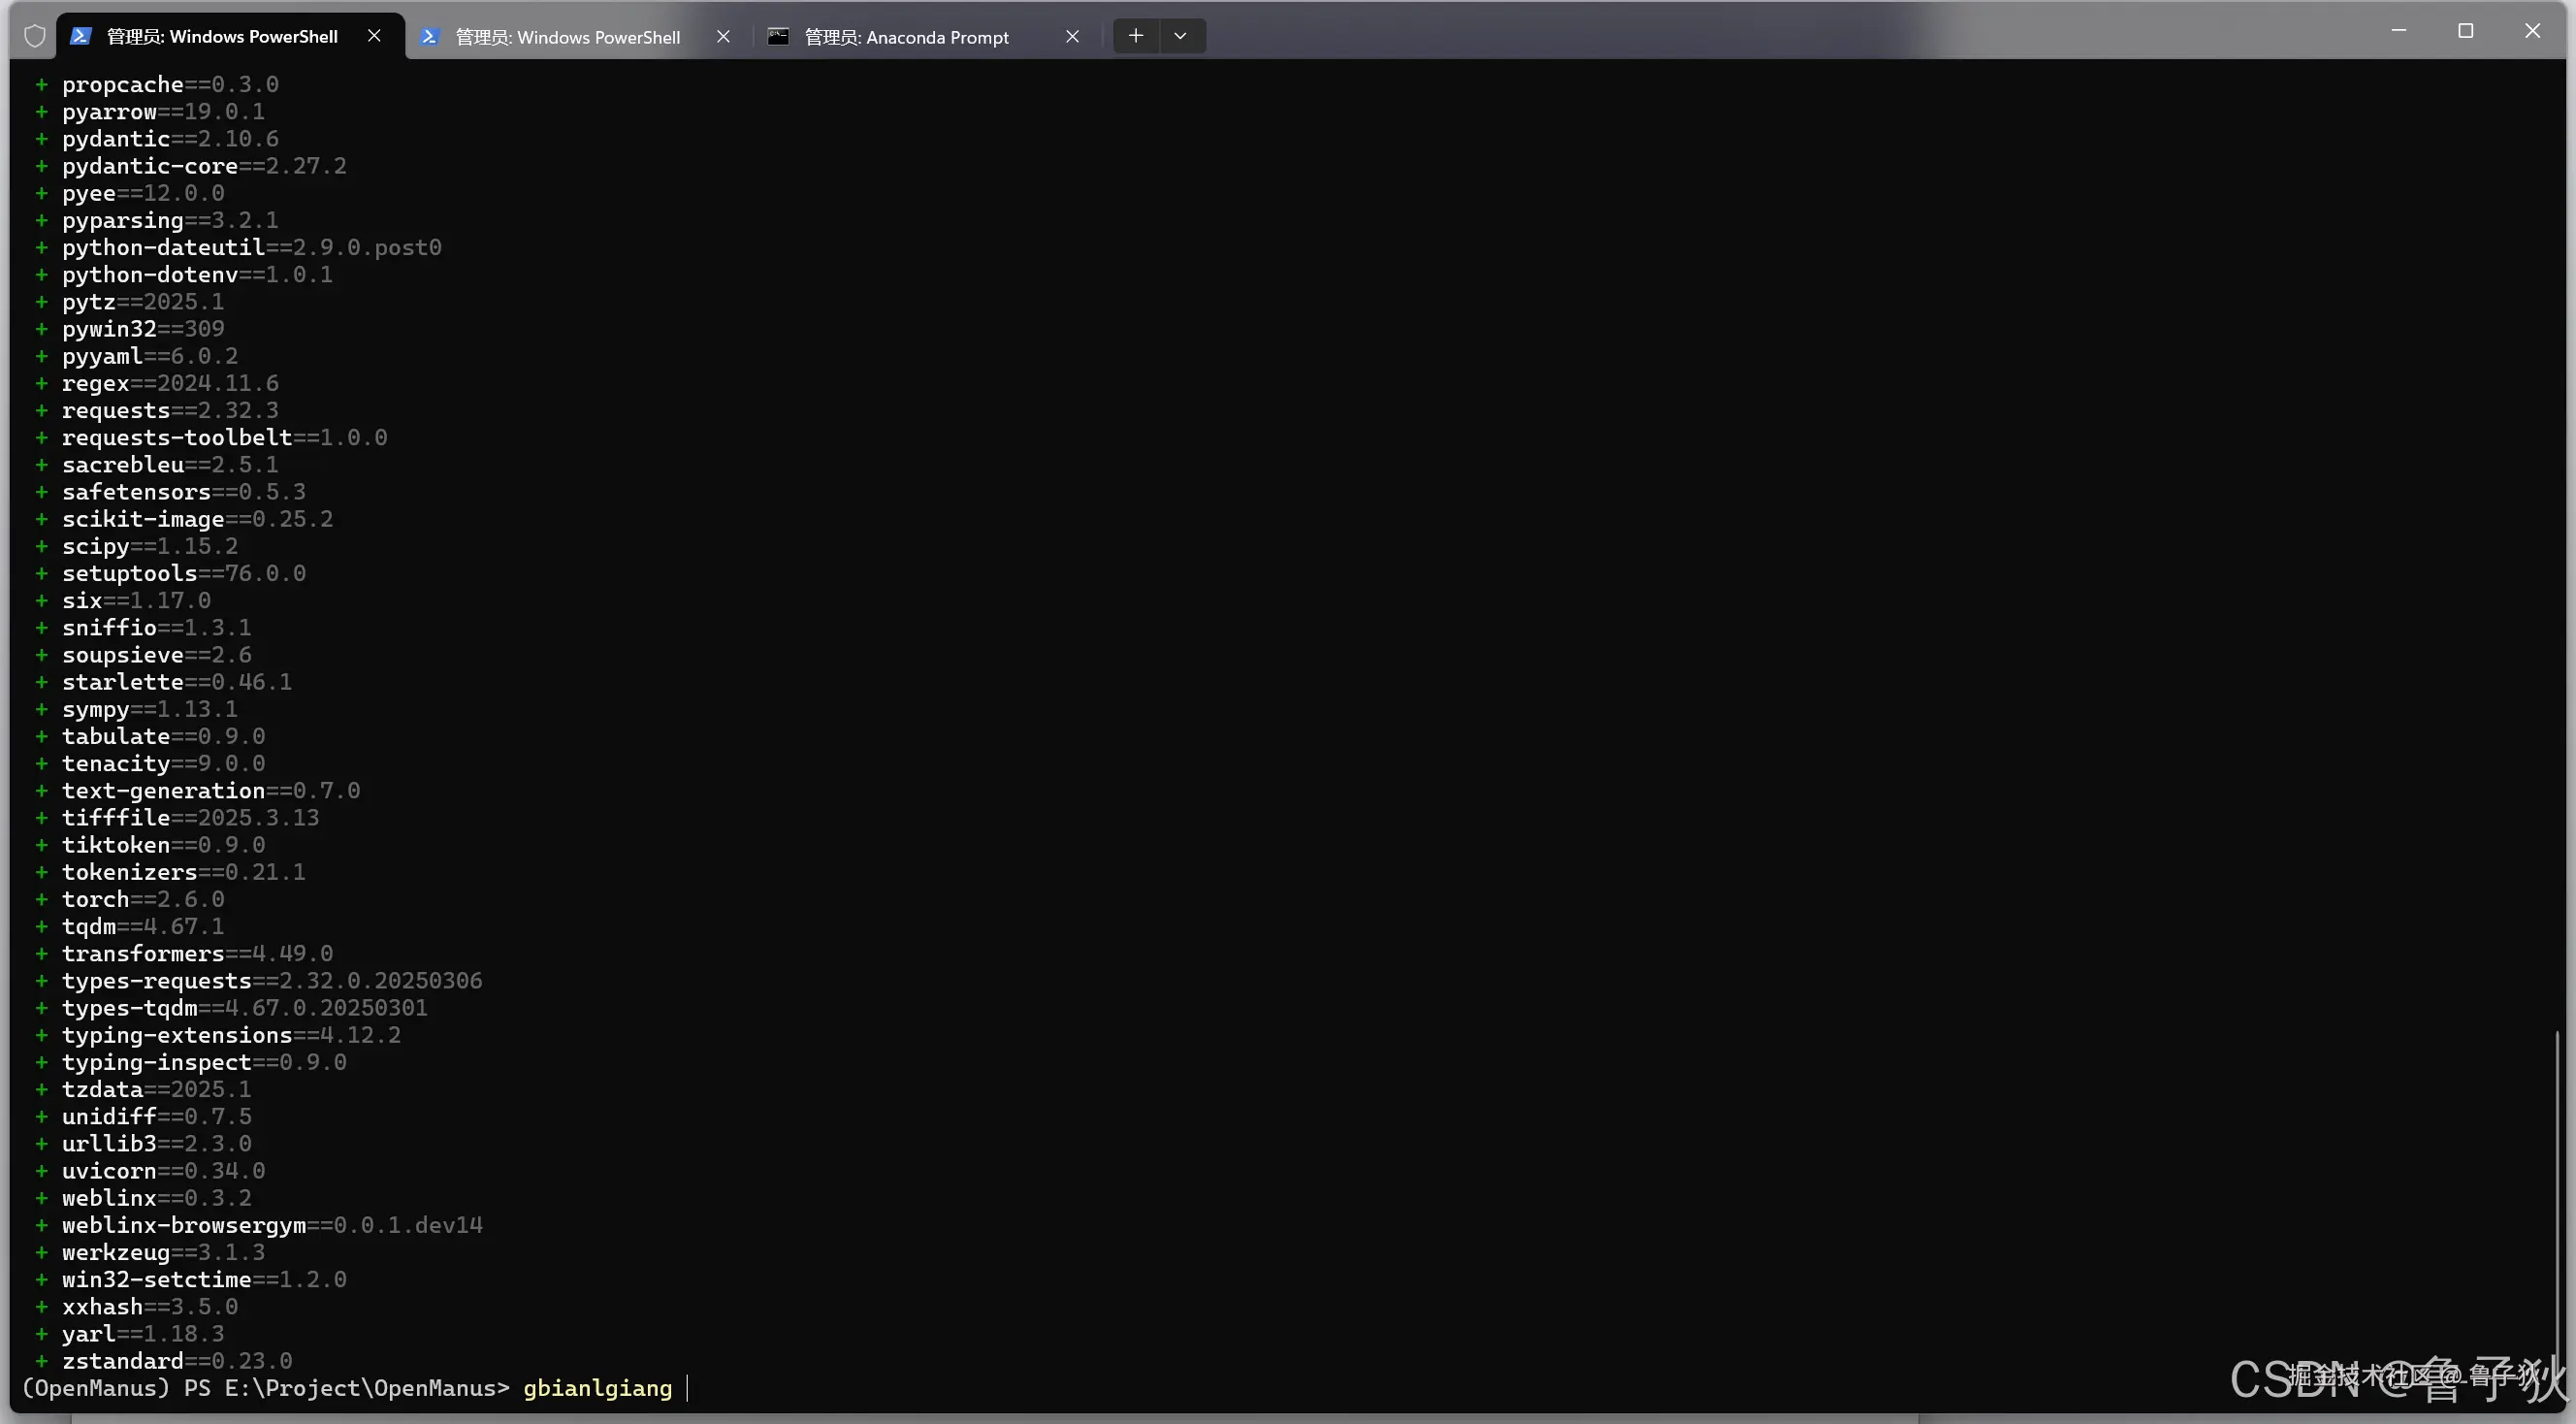Switch to the Anaconda Prompt tab

click(906, 37)
